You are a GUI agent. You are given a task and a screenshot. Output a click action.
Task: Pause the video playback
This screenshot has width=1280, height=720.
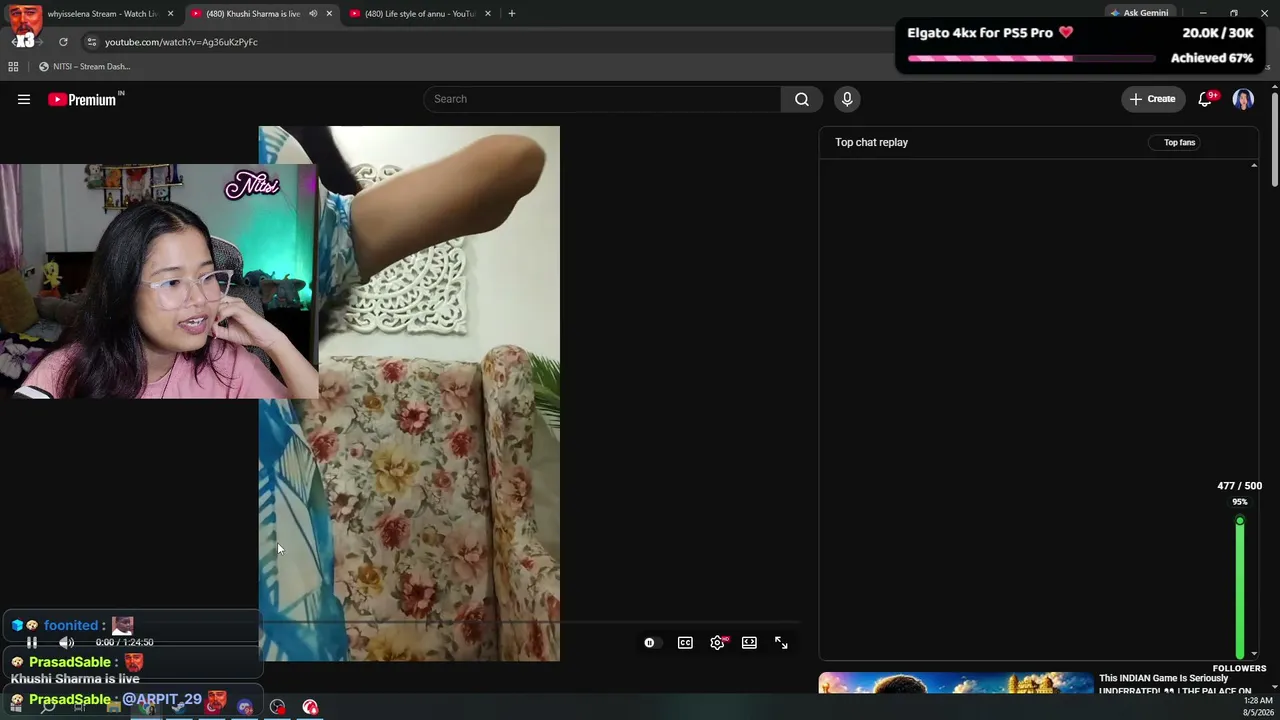tap(32, 643)
